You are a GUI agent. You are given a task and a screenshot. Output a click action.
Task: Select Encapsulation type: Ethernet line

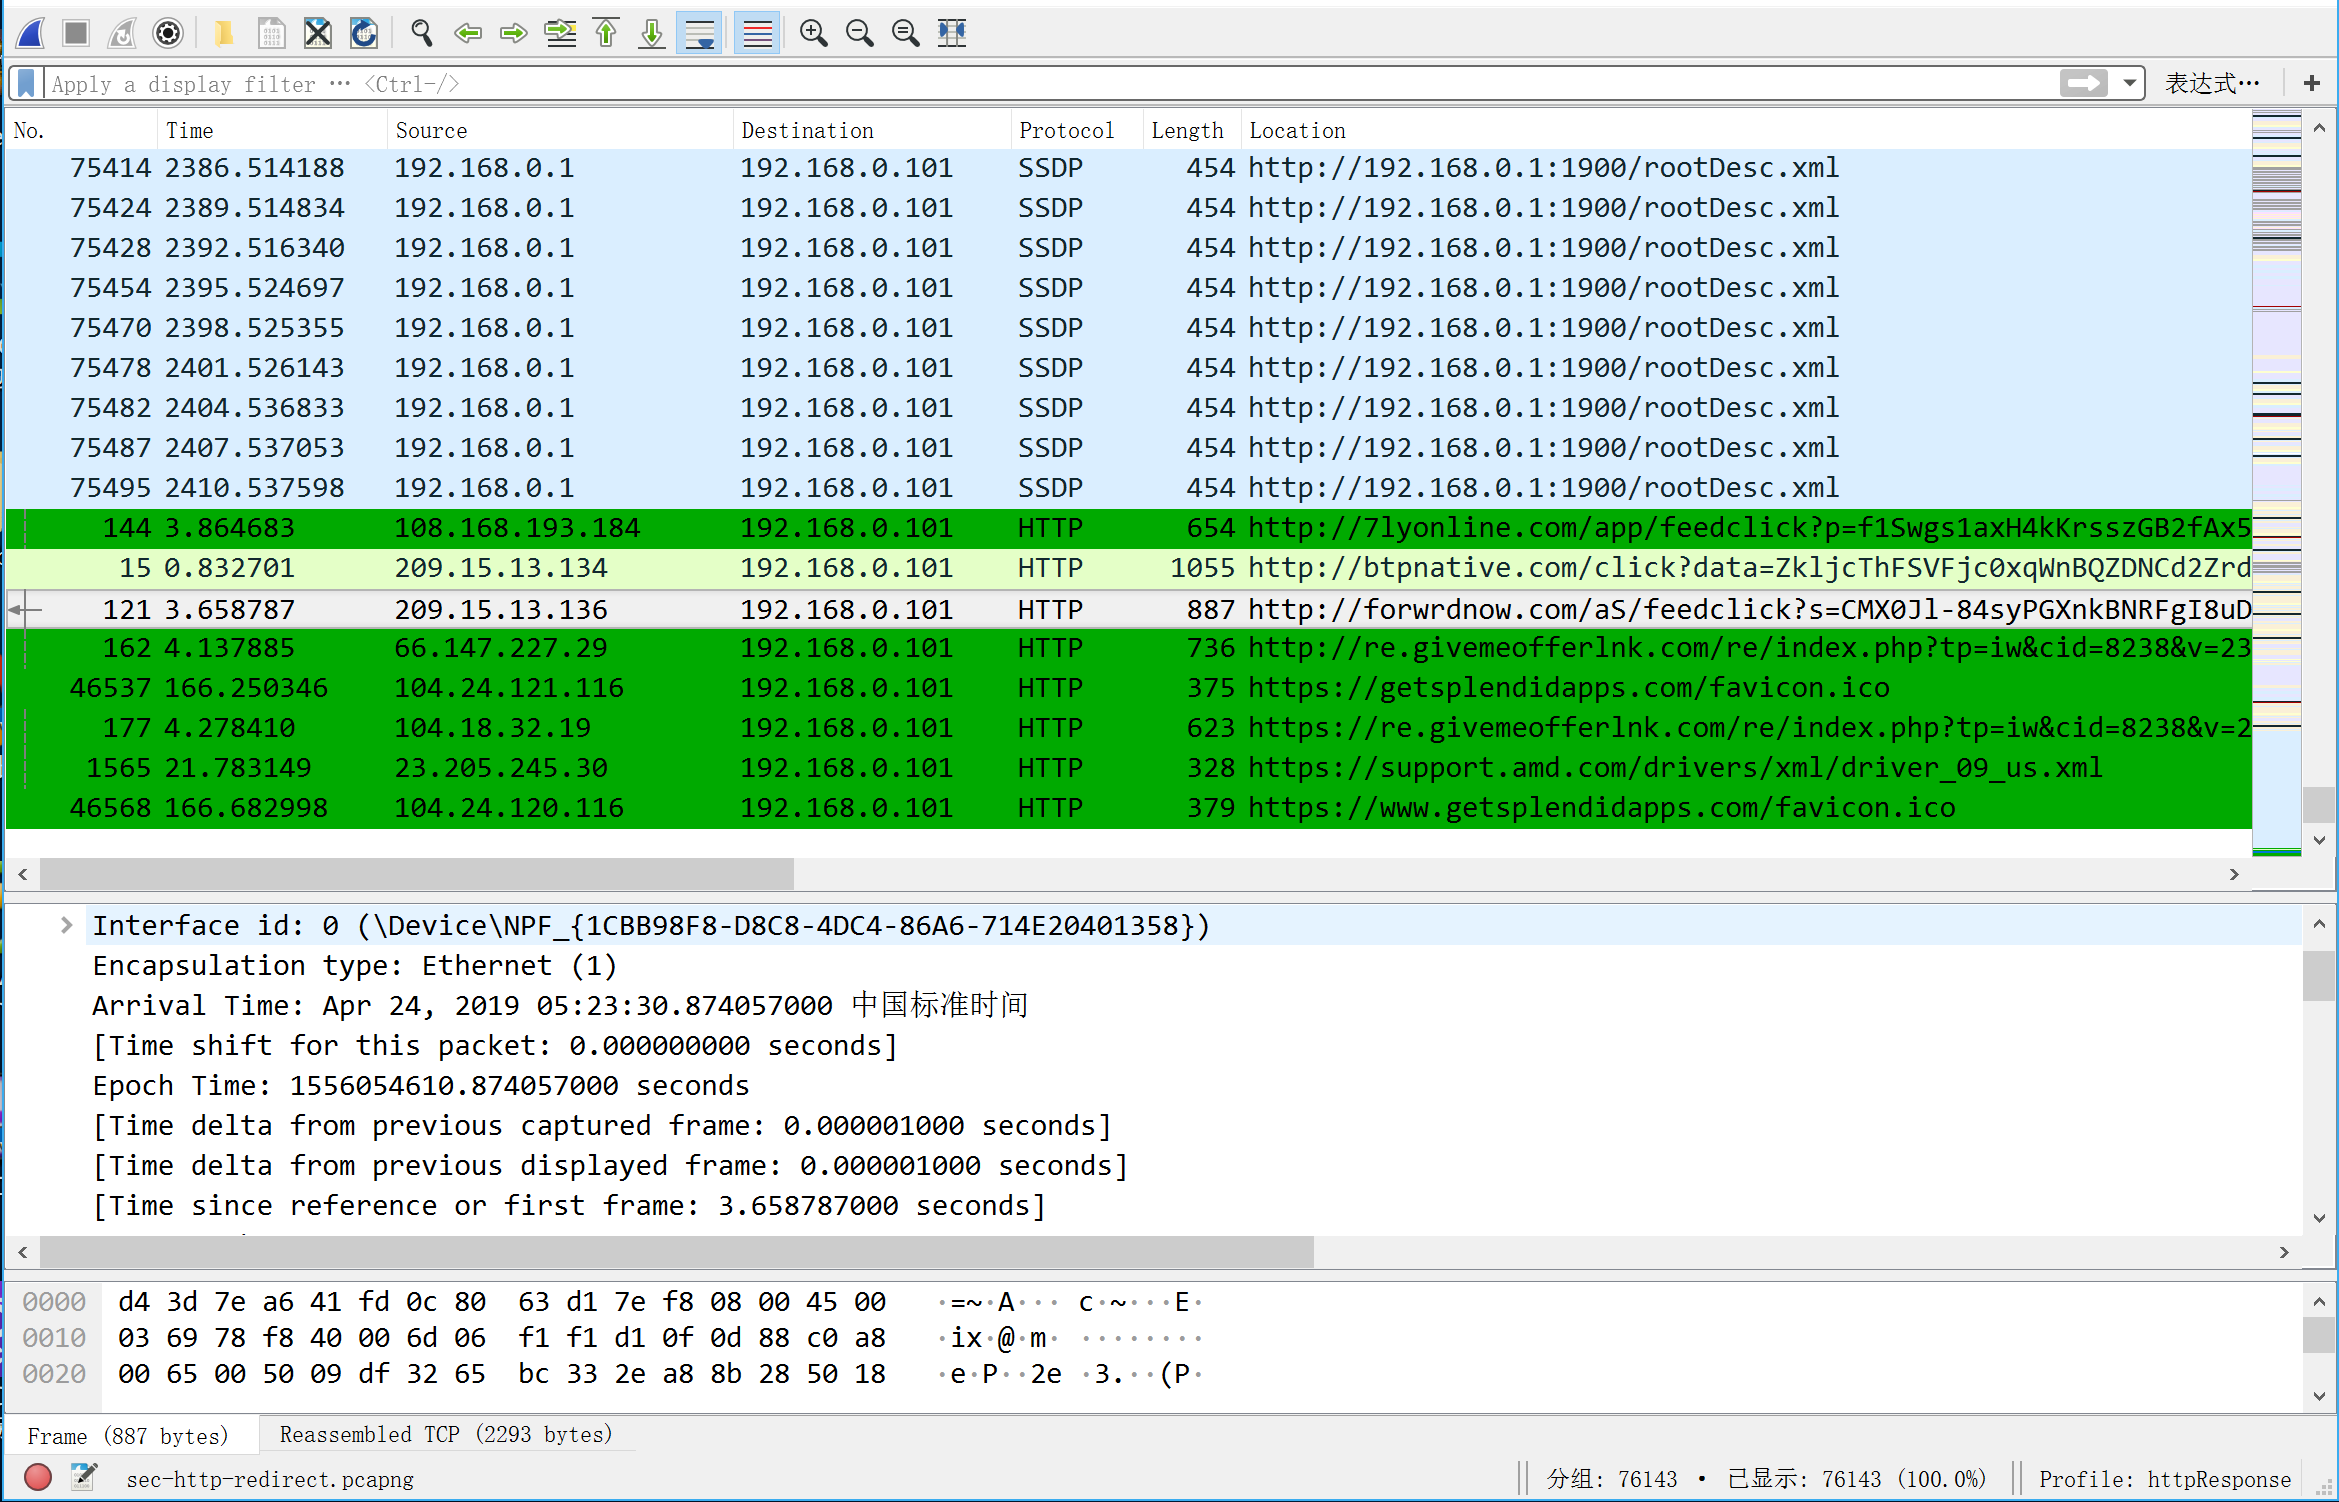point(354,965)
